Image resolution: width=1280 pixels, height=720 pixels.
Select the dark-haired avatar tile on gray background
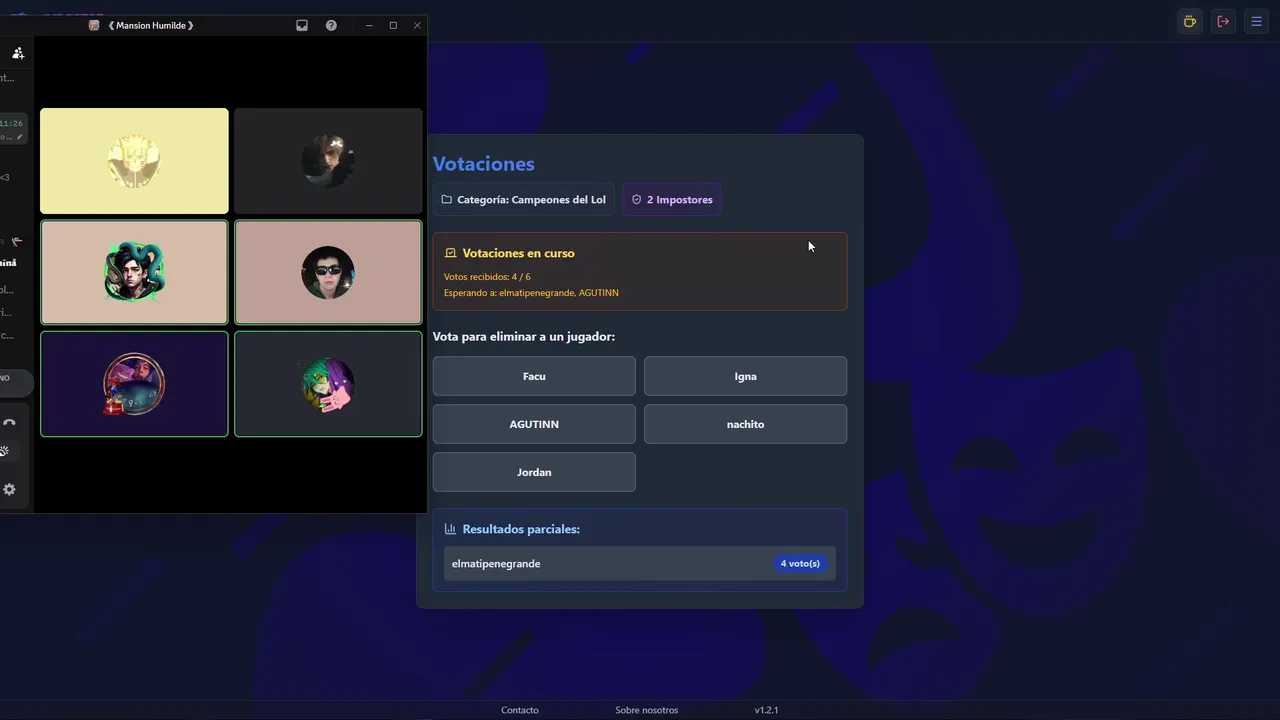(328, 161)
